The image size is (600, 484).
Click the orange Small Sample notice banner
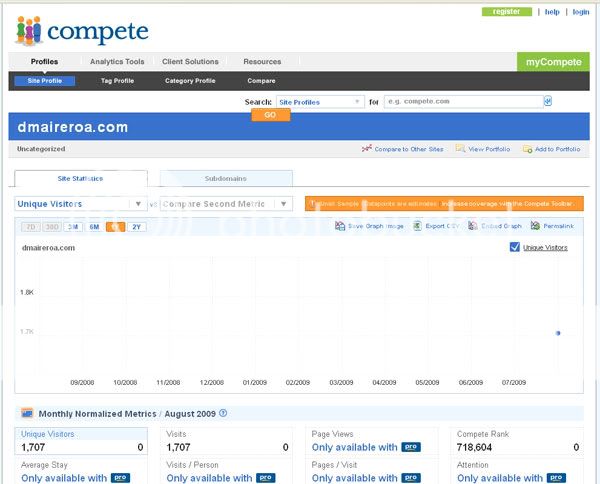(444, 204)
